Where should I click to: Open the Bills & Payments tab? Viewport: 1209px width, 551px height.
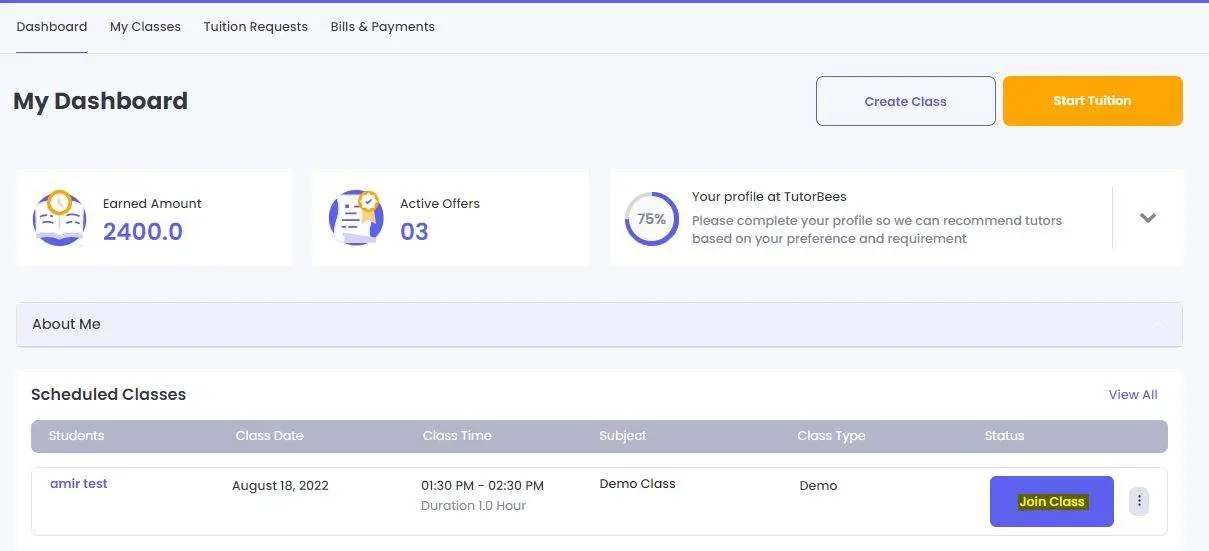pyautogui.click(x=382, y=27)
